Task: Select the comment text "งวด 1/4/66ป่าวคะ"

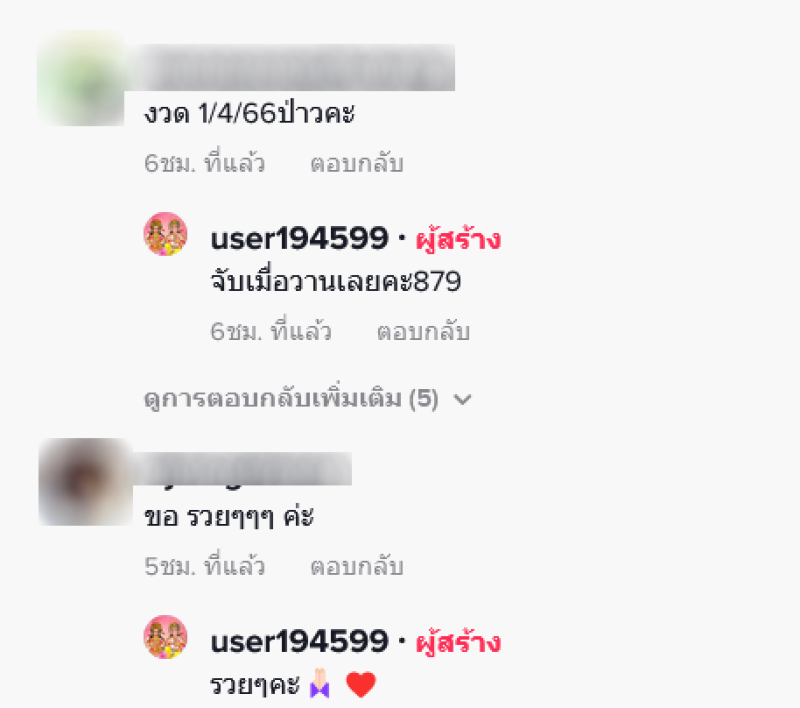Action: coord(249,113)
